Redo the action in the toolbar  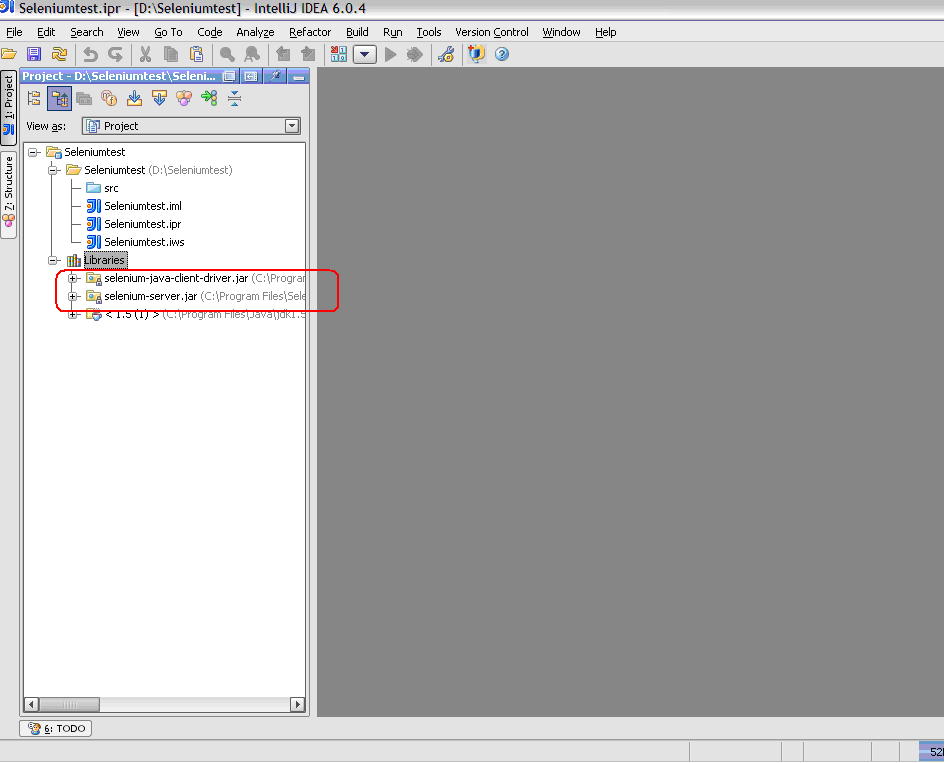point(115,54)
